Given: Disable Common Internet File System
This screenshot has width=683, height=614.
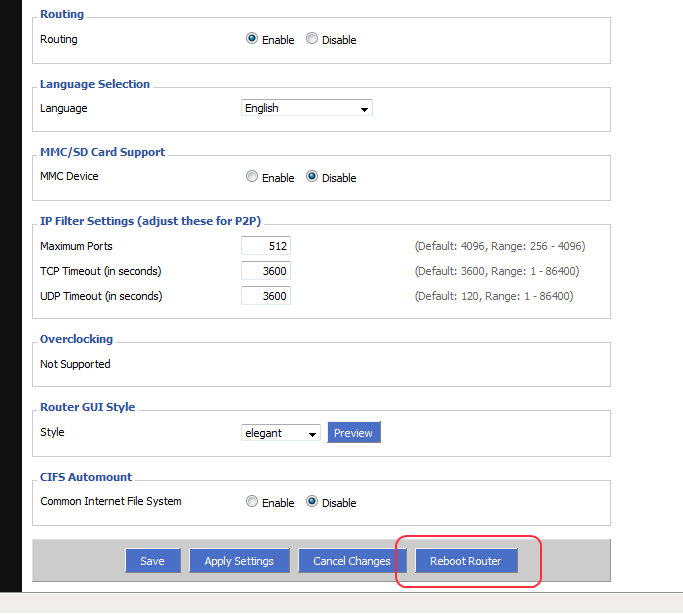Looking at the screenshot, I should 312,501.
